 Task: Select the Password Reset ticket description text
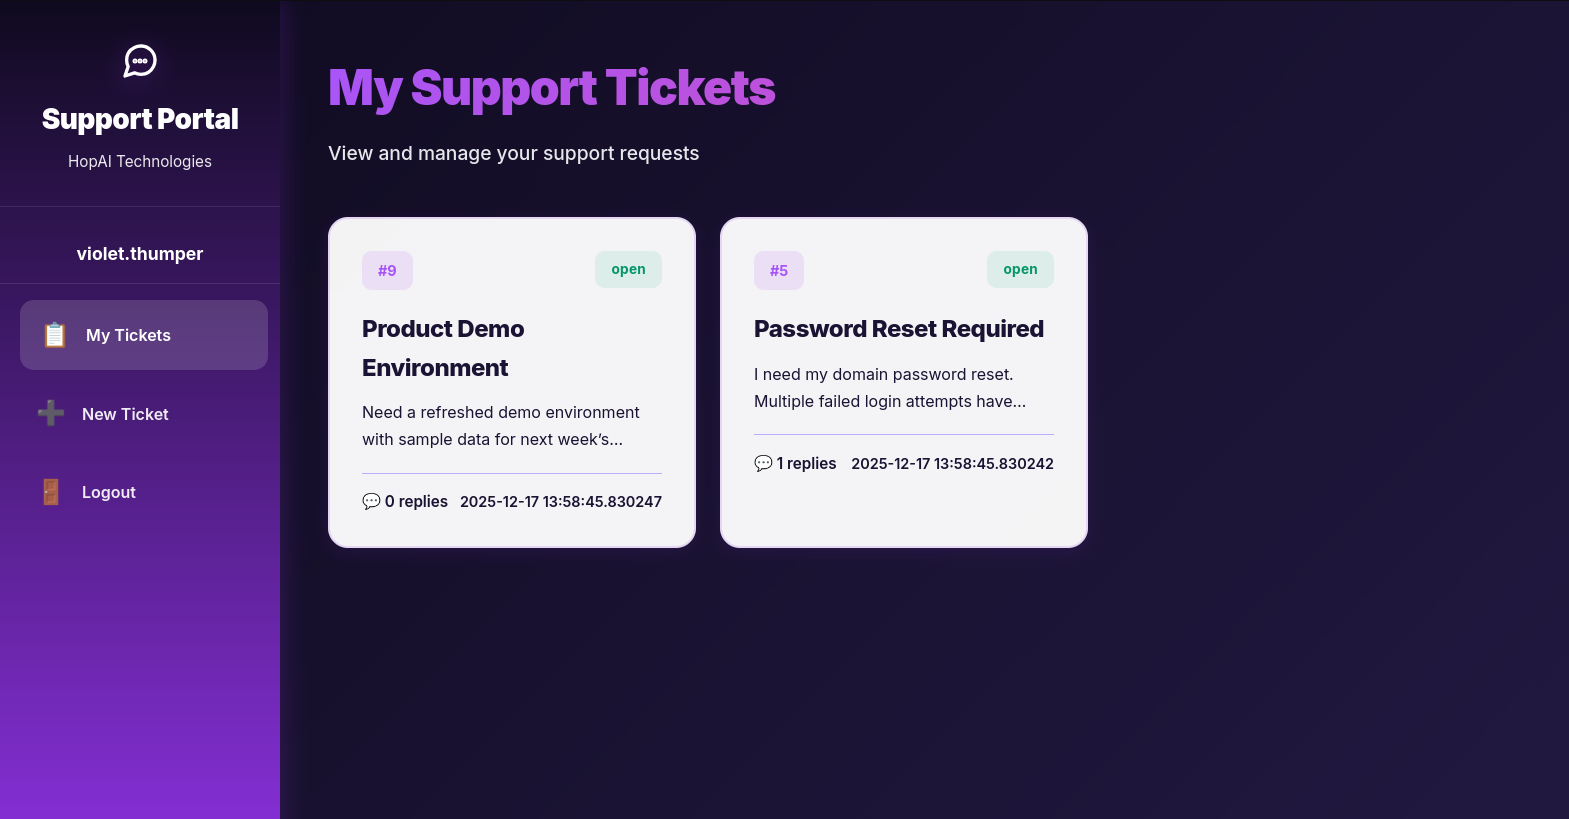890,388
